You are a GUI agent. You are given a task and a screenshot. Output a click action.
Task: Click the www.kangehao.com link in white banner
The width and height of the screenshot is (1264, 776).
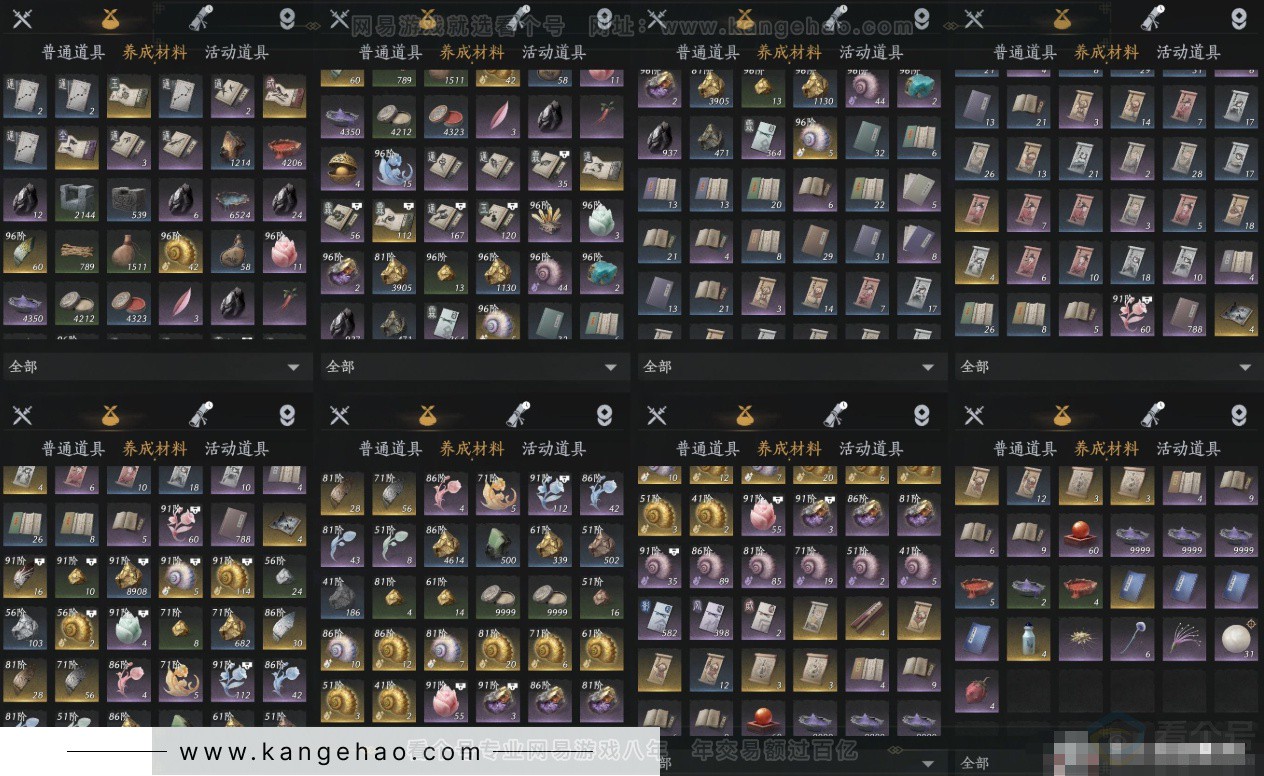coord(330,752)
